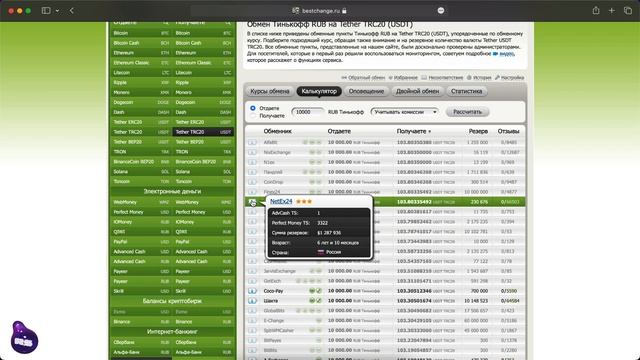This screenshot has width=640, height=360.
Task: Click info icon of highlighted NetEx24 row
Action: tap(252, 202)
